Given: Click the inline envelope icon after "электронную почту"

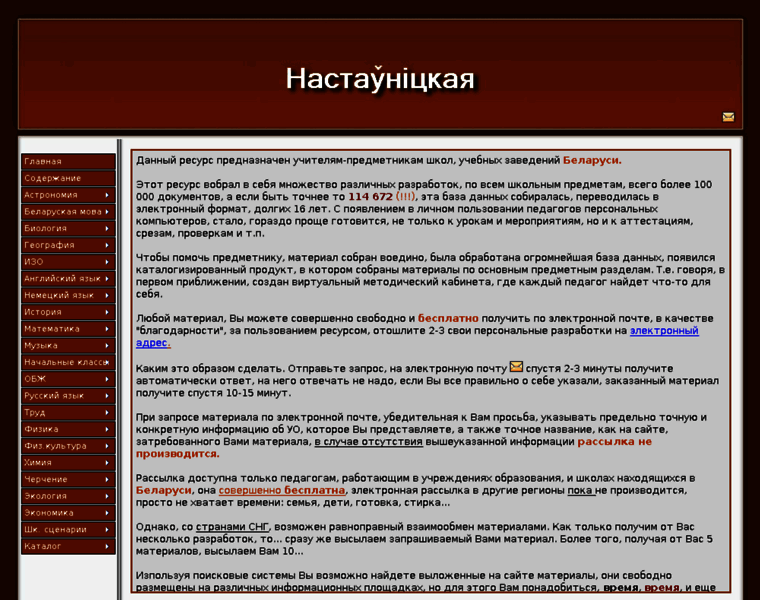Looking at the screenshot, I should [x=516, y=366].
